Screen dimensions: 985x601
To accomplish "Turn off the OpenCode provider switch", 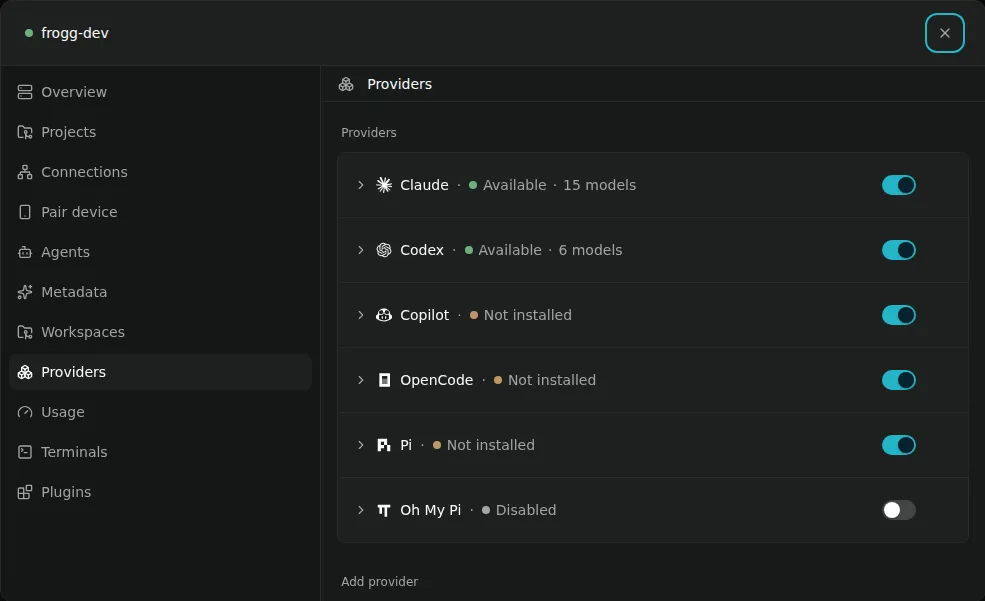I will click(898, 380).
